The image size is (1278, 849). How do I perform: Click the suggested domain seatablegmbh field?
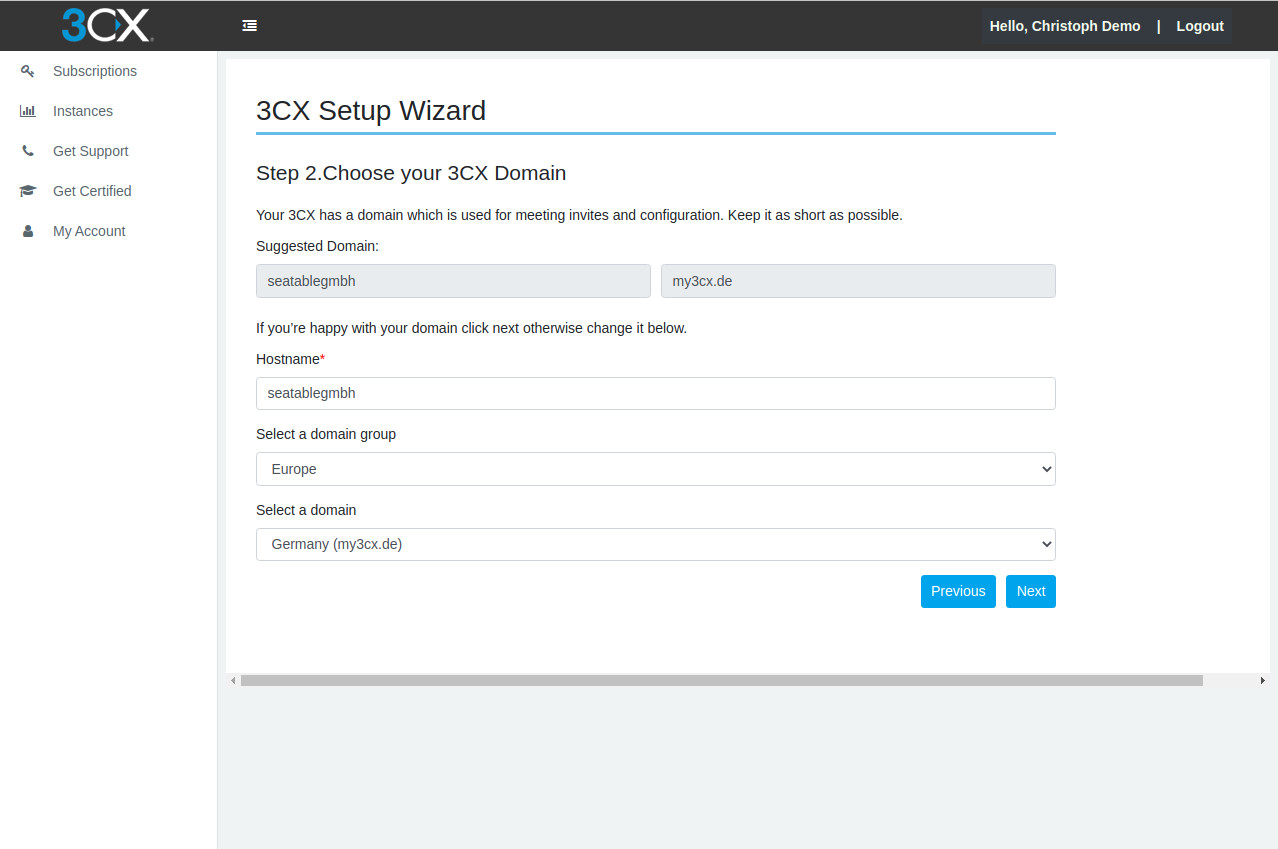coord(453,281)
